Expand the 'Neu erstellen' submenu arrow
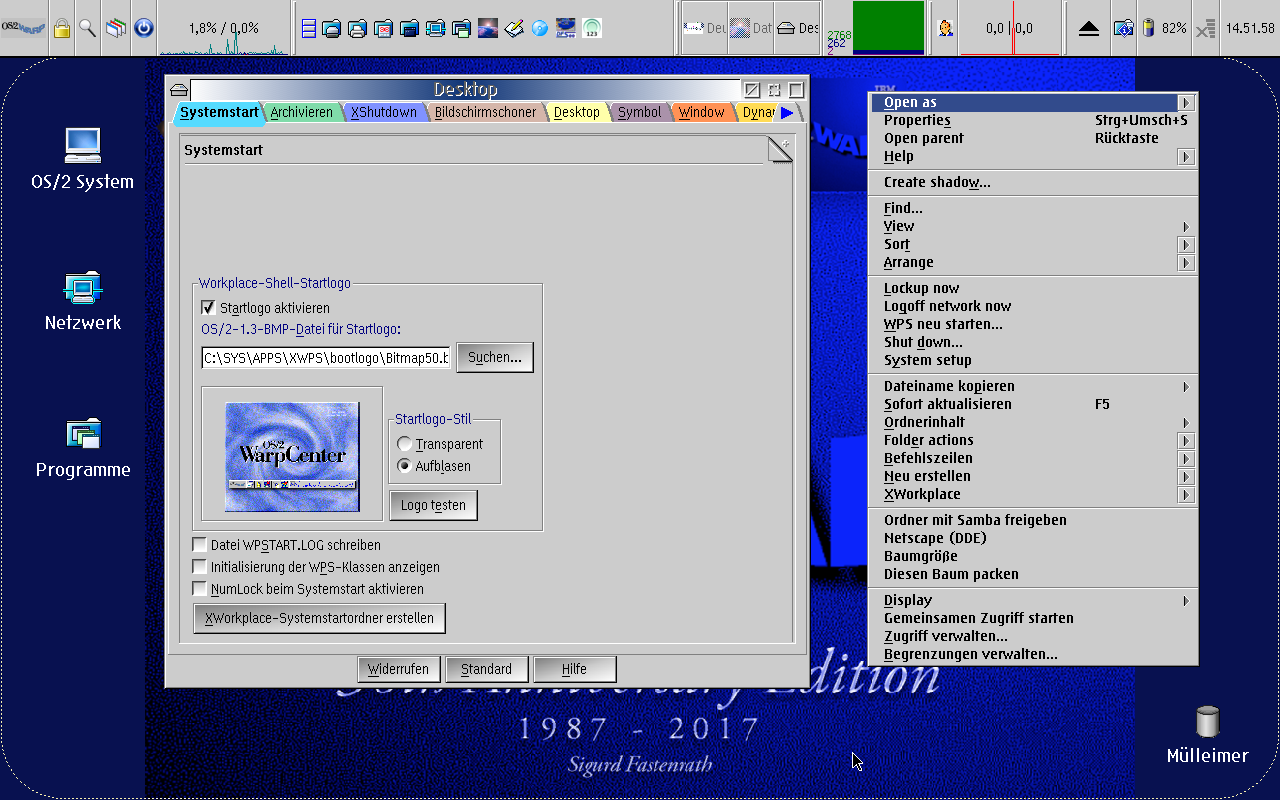 point(1186,477)
